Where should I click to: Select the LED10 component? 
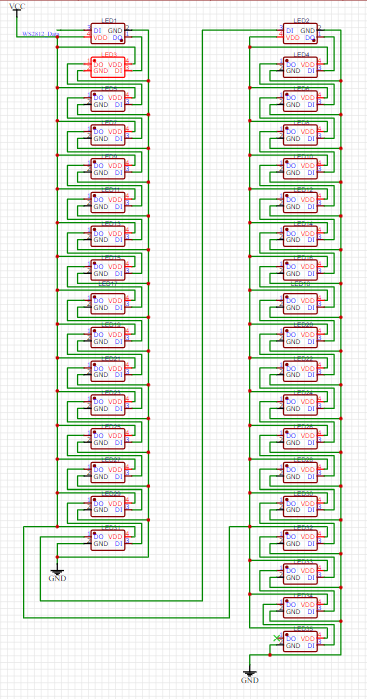click(301, 169)
